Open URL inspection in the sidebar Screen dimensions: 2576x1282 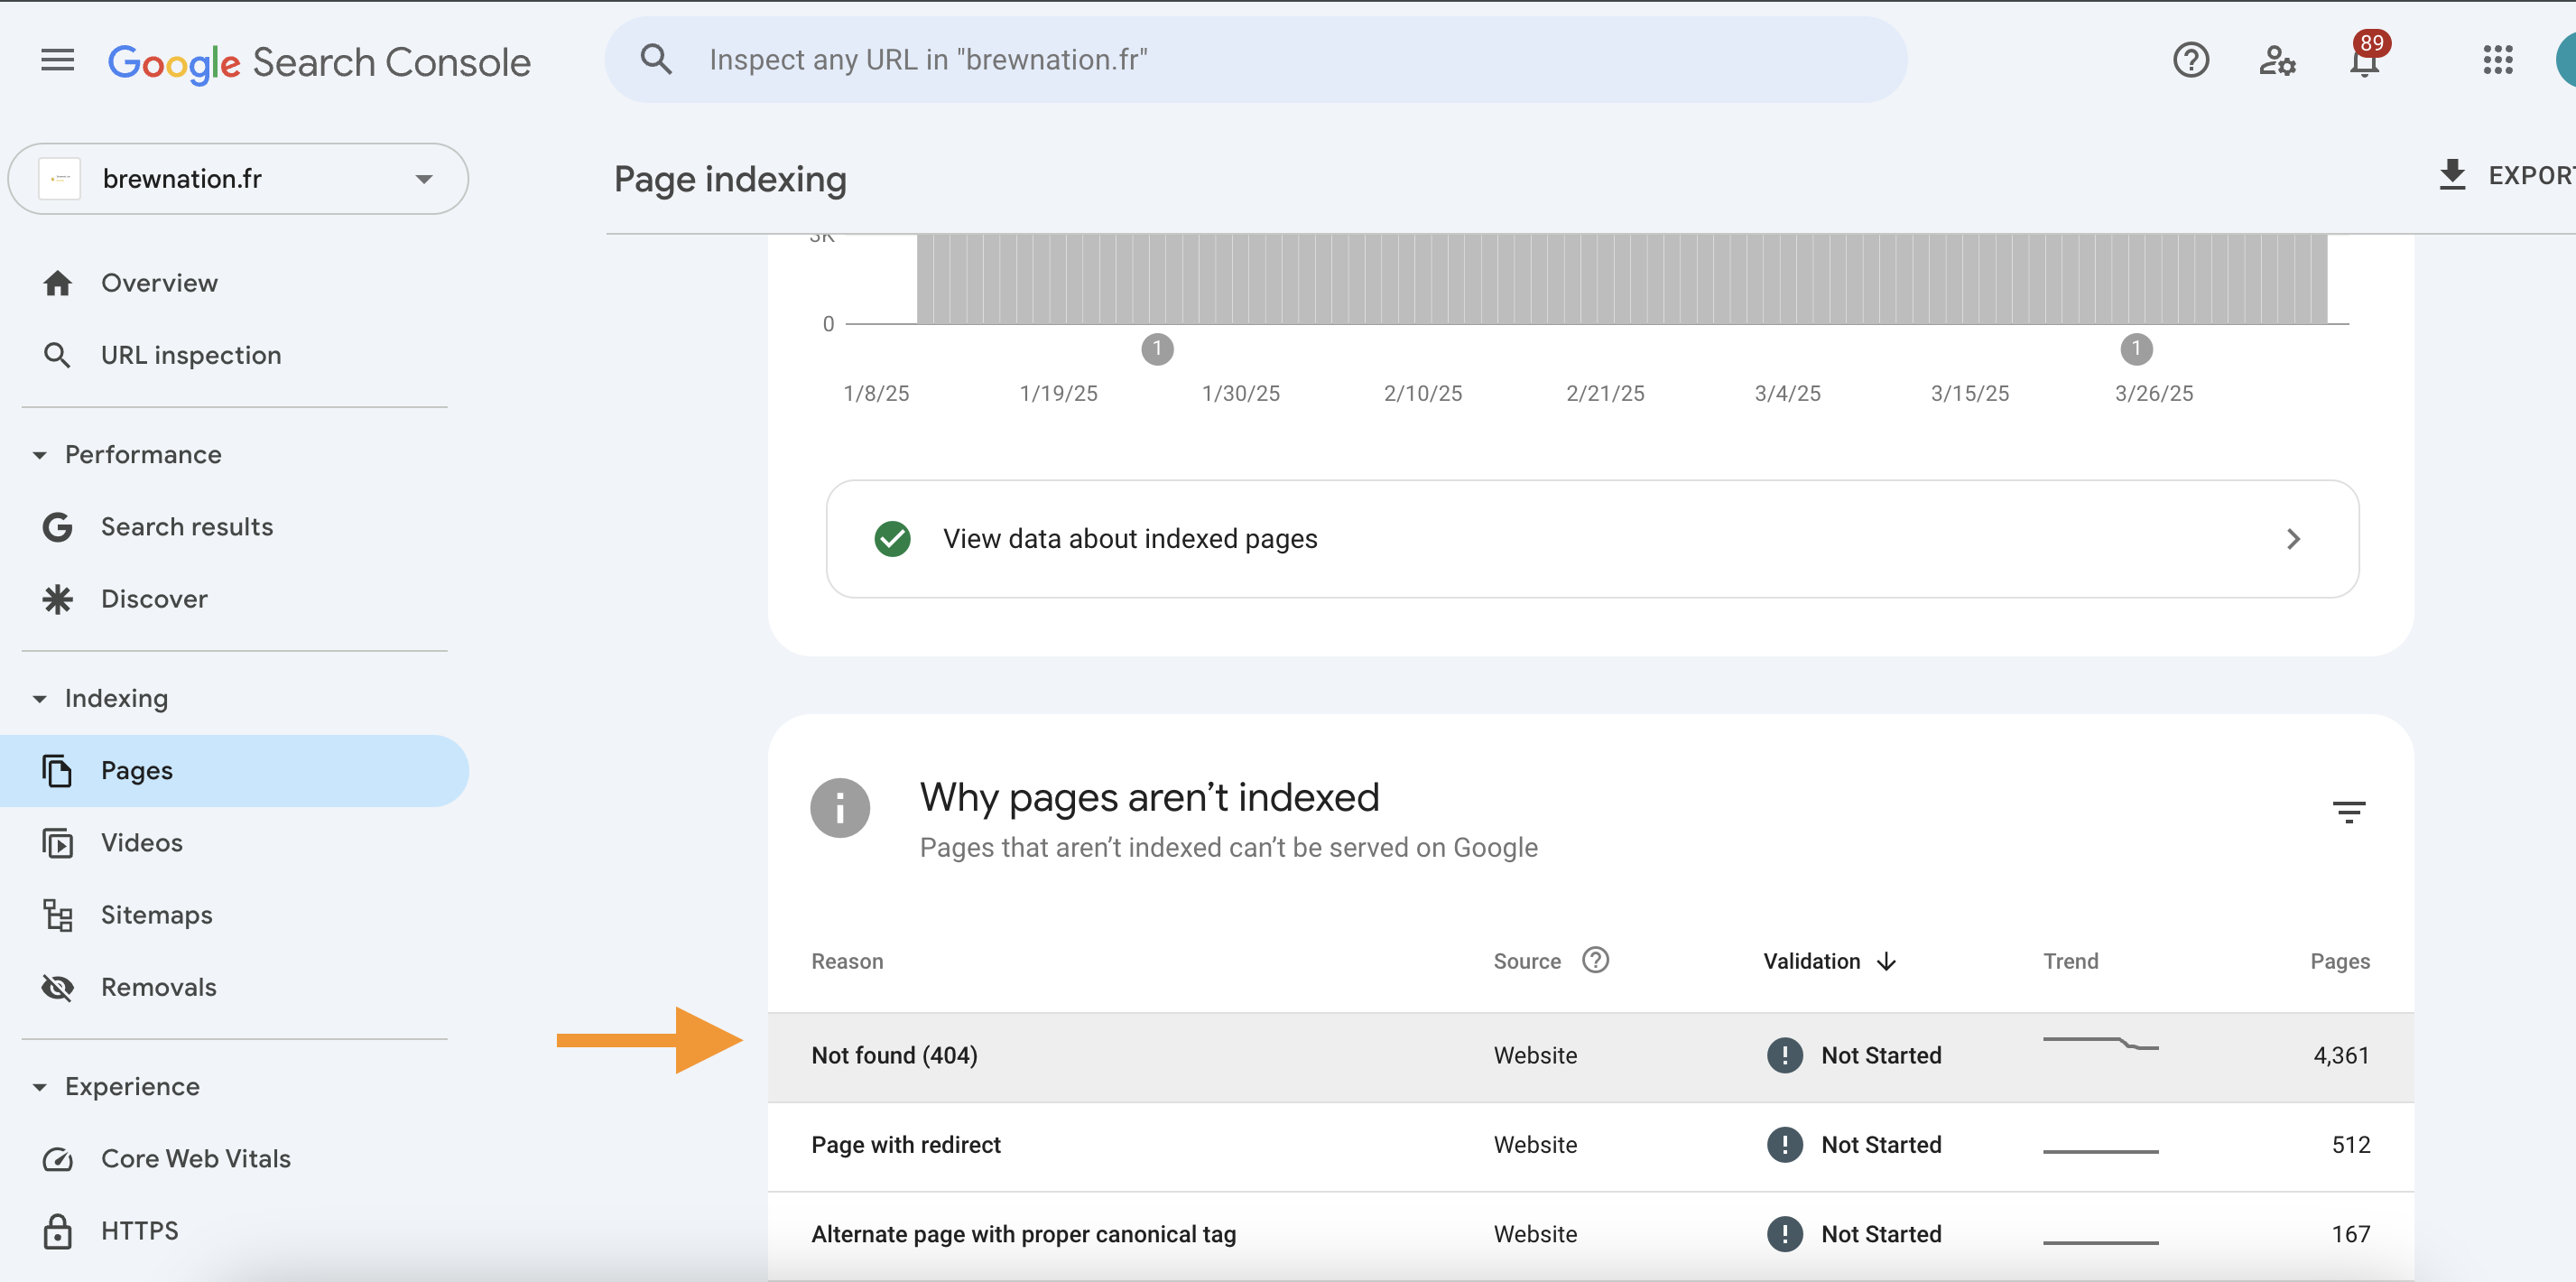(x=191, y=355)
